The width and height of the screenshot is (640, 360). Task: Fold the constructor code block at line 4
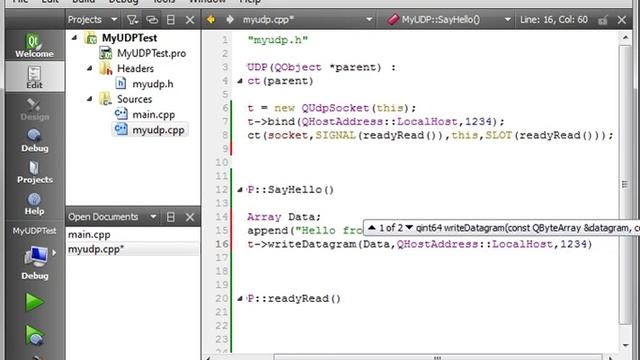(x=240, y=81)
